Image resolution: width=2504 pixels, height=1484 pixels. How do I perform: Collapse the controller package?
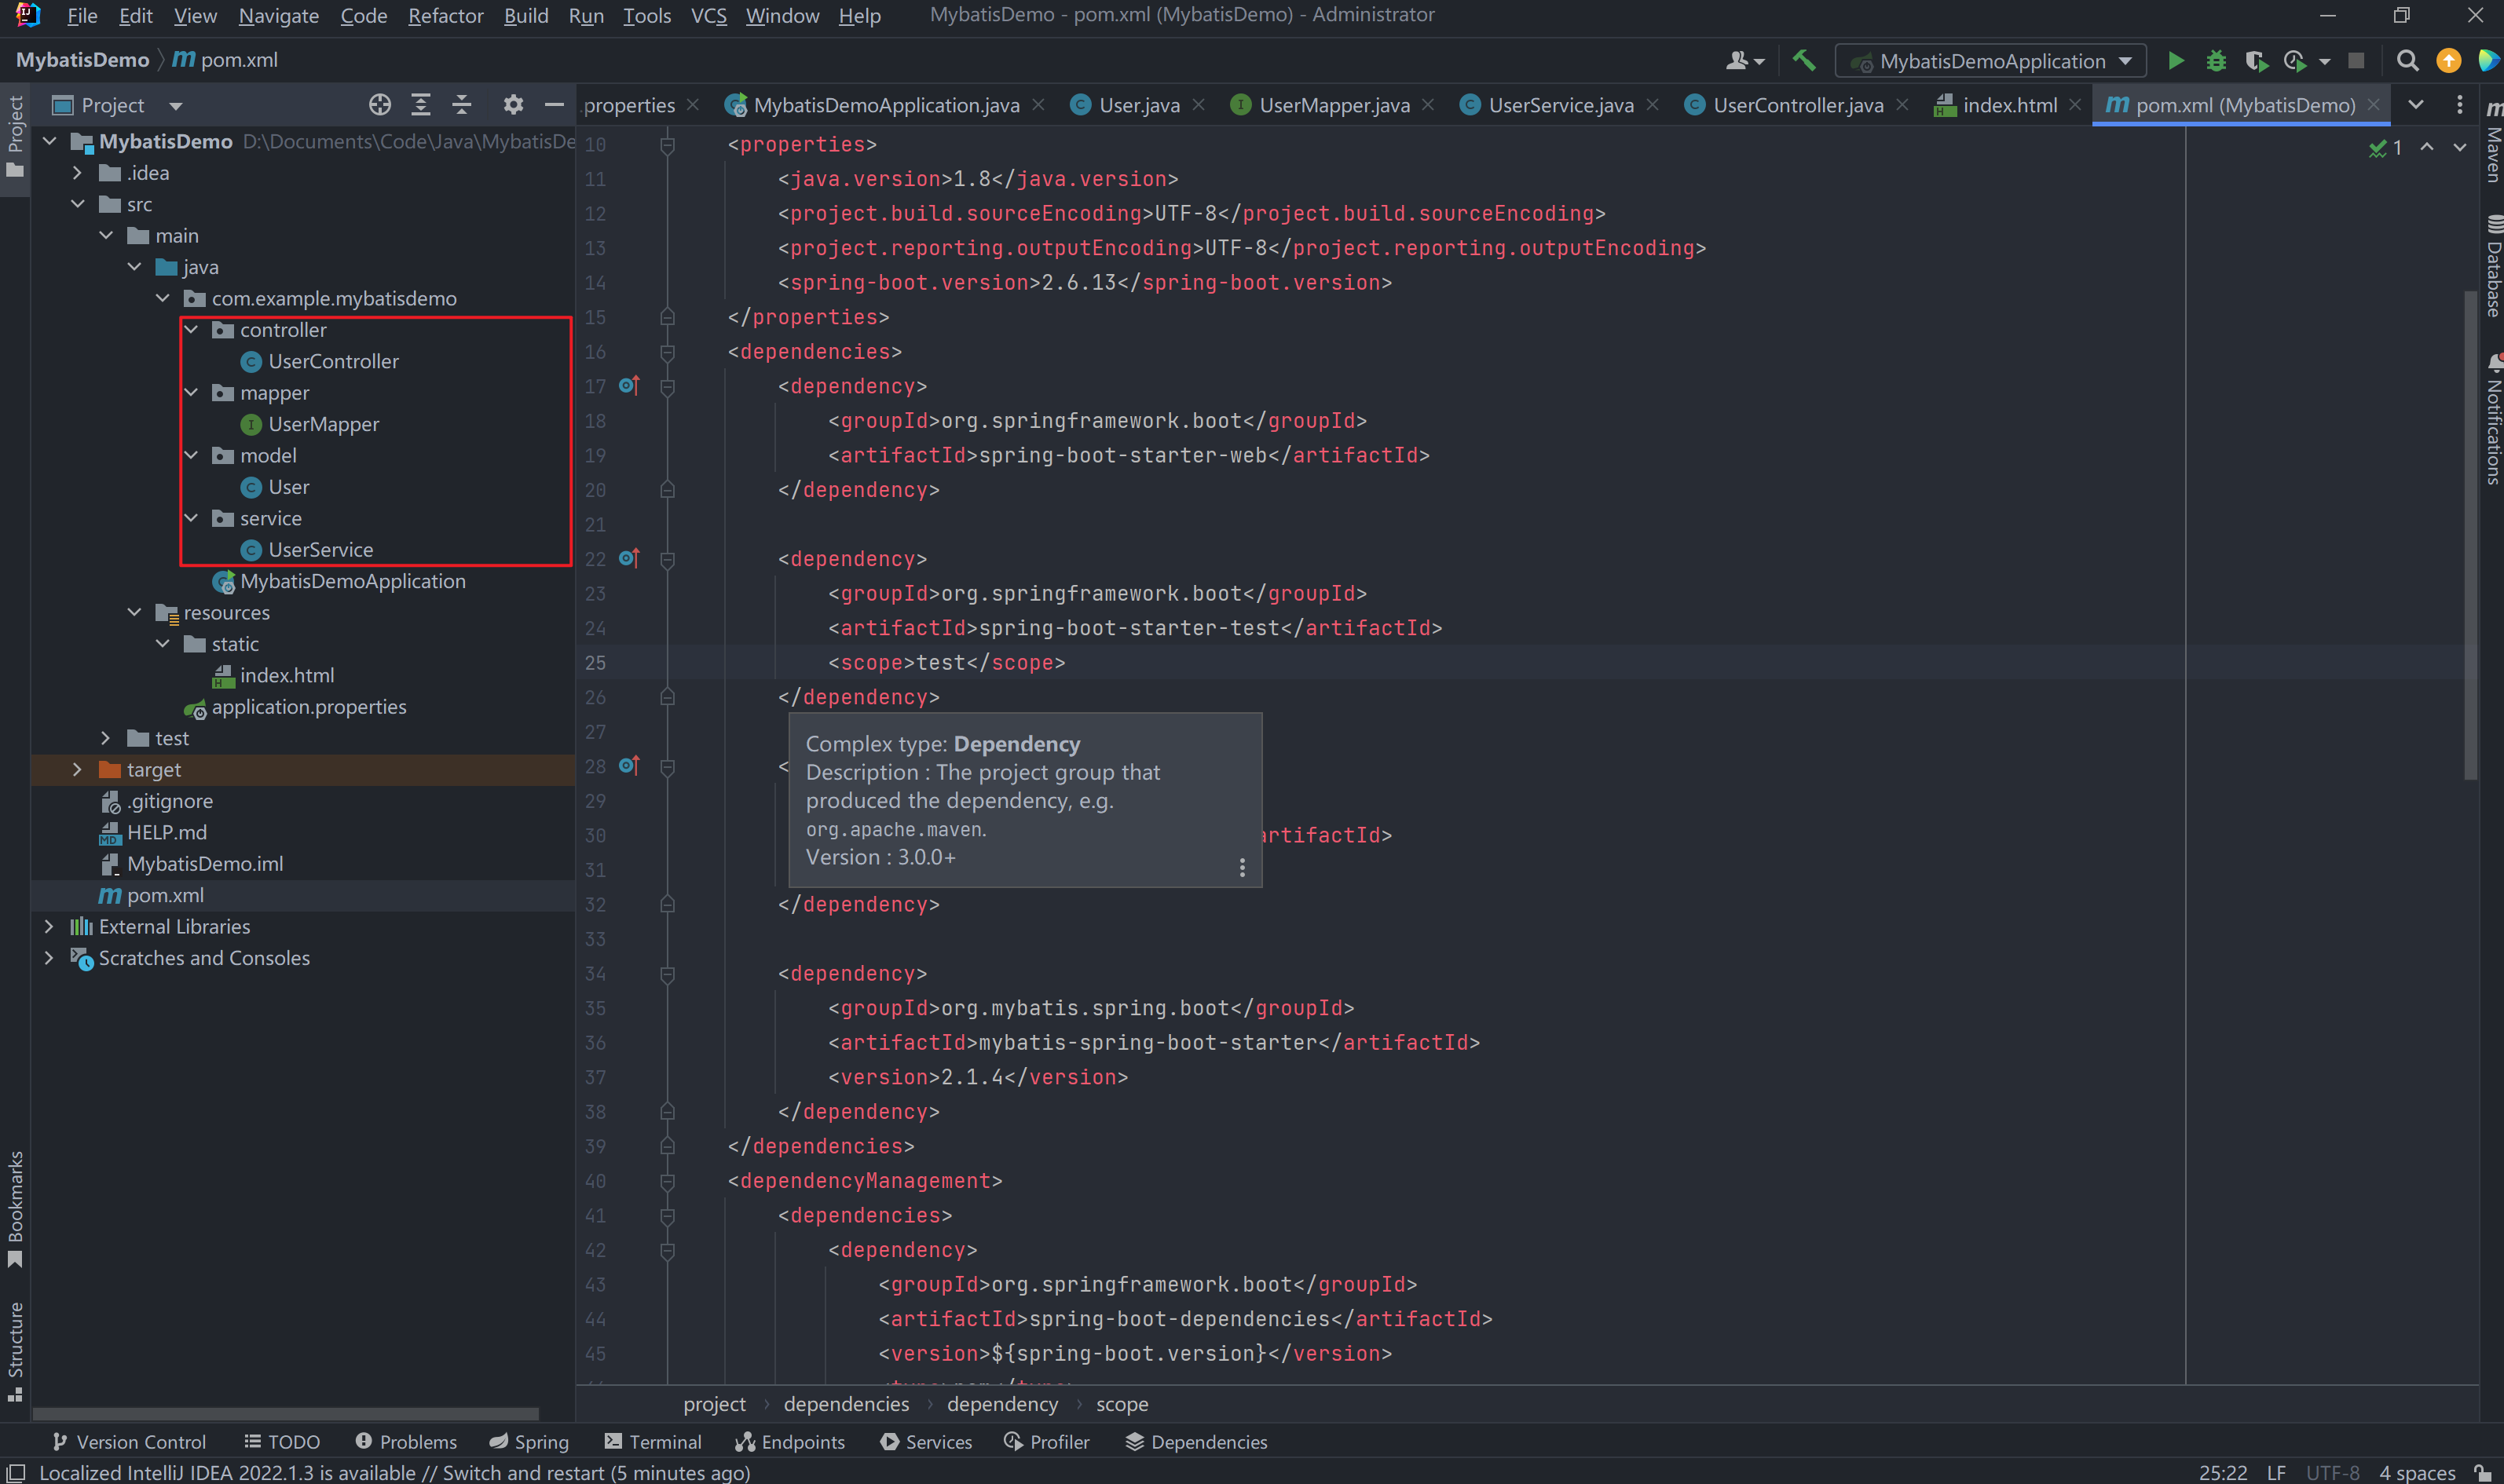point(191,330)
